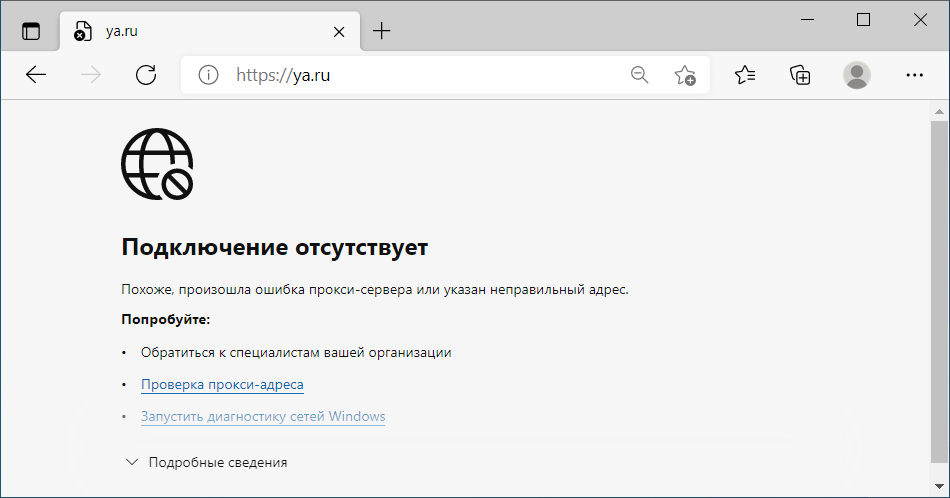Click the zoom out magnifier icon
The height and width of the screenshot is (498, 950).
click(639, 75)
